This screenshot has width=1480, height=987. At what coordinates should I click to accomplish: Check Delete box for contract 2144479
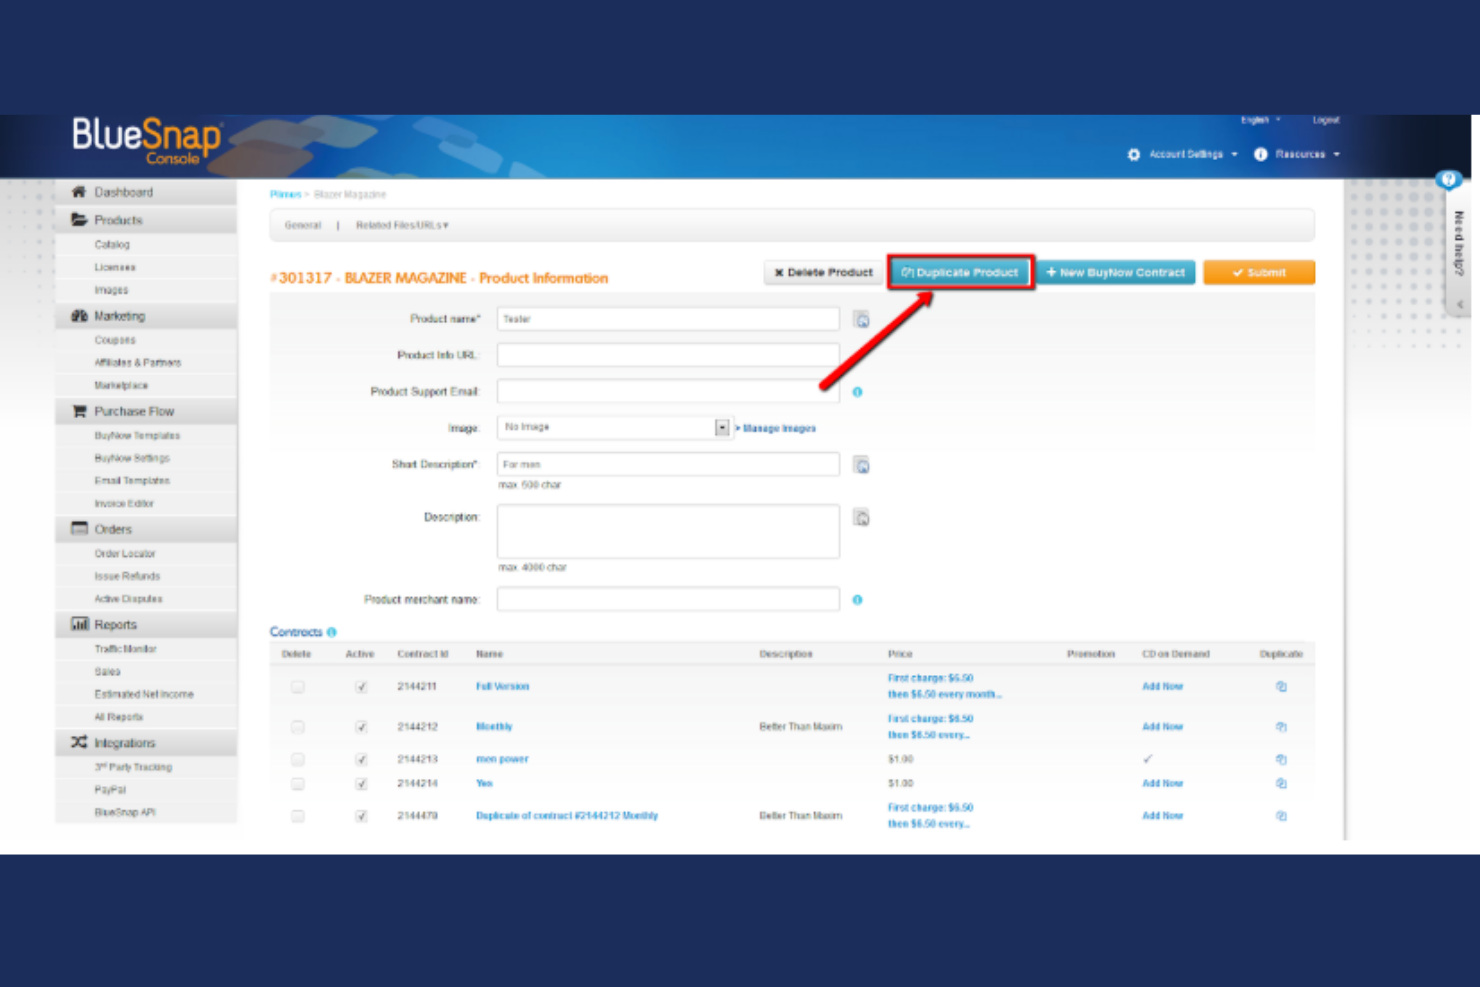pos(298,816)
